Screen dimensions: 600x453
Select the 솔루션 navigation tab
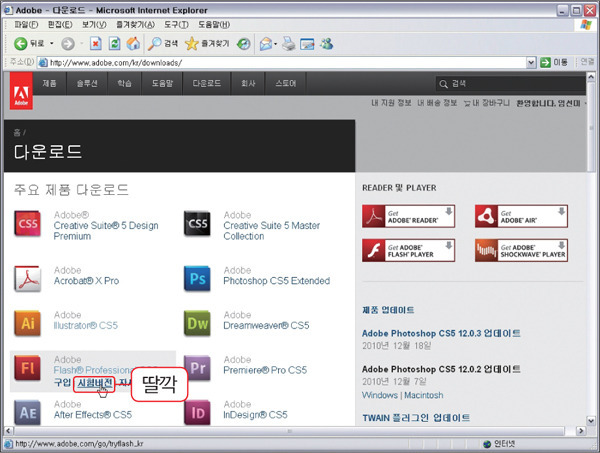87,83
